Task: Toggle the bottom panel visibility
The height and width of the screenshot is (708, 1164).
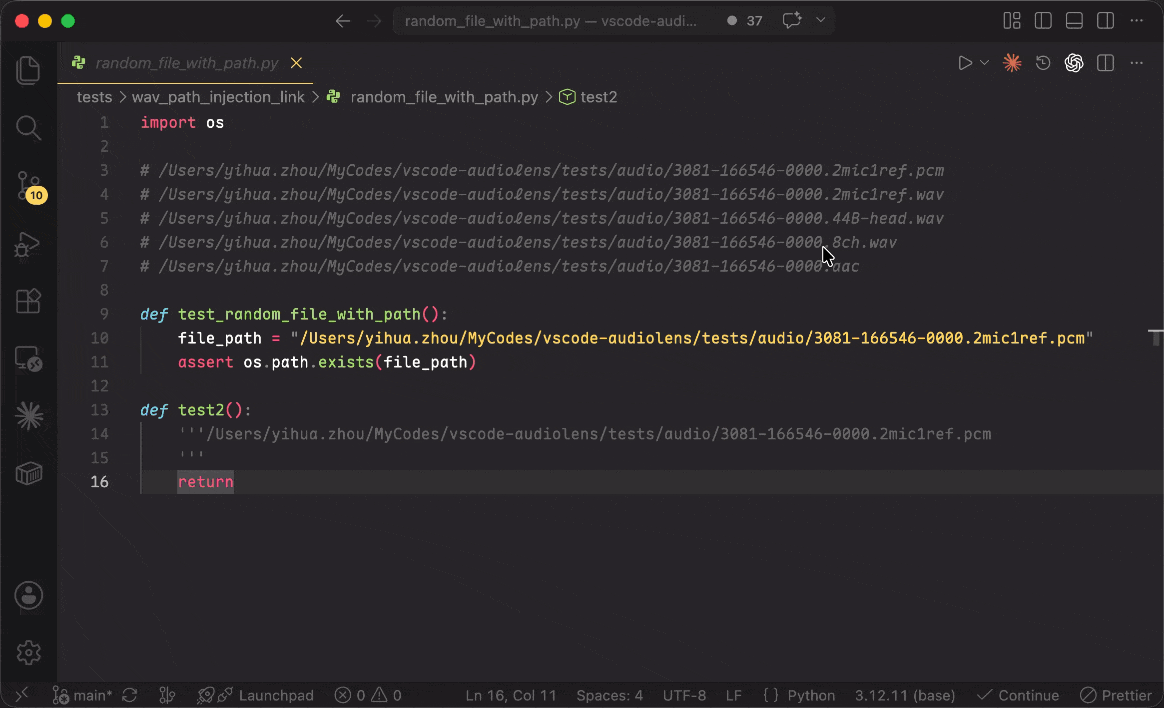Action: 1074,21
